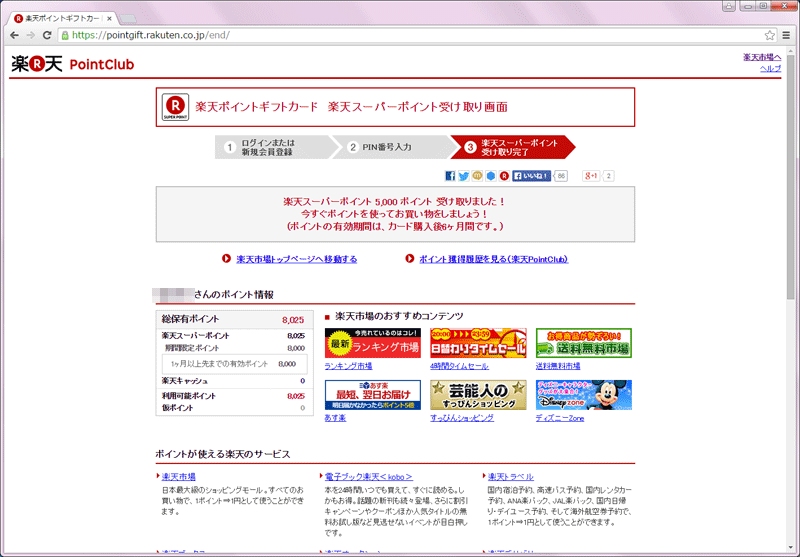Reload the page with the refresh icon
This screenshot has width=800, height=557.
[x=47, y=35]
